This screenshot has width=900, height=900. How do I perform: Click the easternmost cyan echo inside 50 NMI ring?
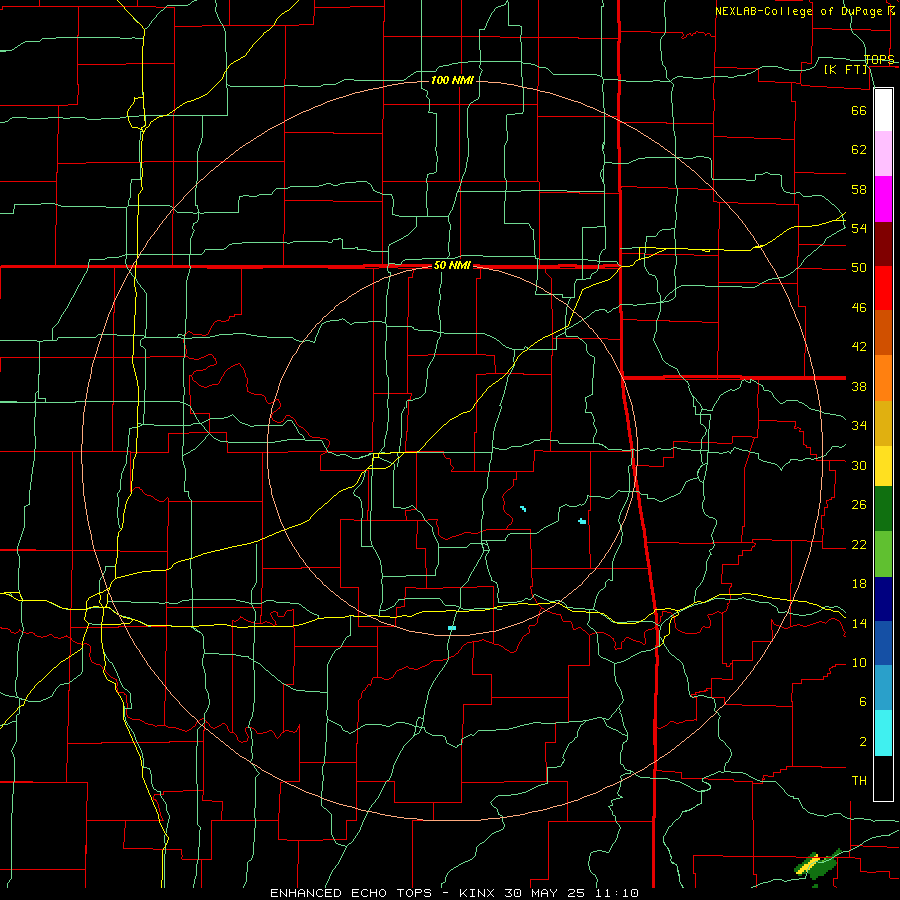click(x=582, y=521)
